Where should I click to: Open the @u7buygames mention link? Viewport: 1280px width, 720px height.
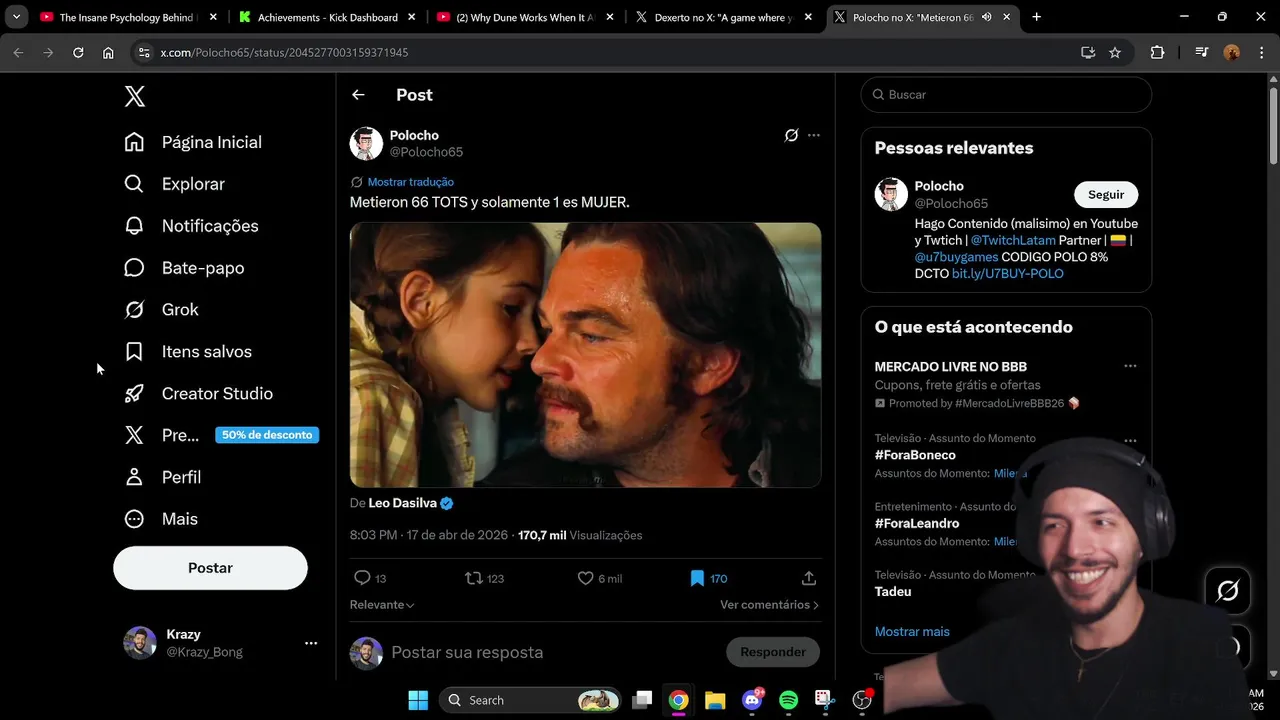pos(956,257)
